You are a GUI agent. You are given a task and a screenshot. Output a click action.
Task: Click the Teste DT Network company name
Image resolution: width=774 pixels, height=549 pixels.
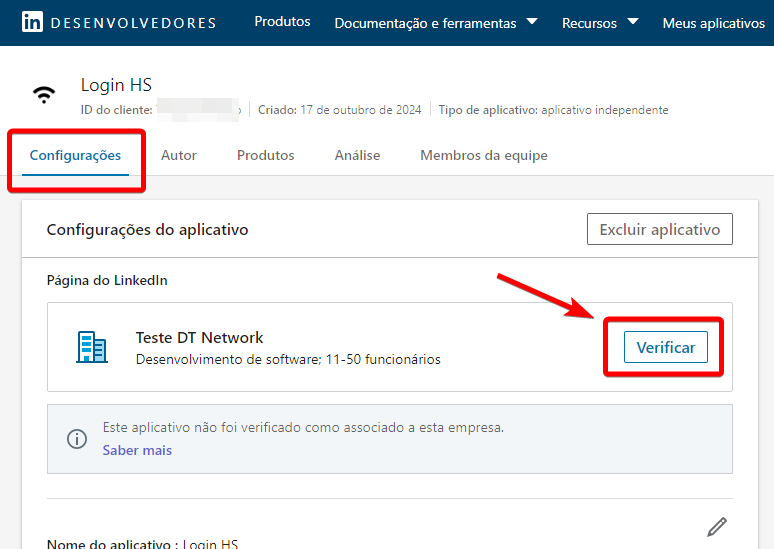pos(199,338)
